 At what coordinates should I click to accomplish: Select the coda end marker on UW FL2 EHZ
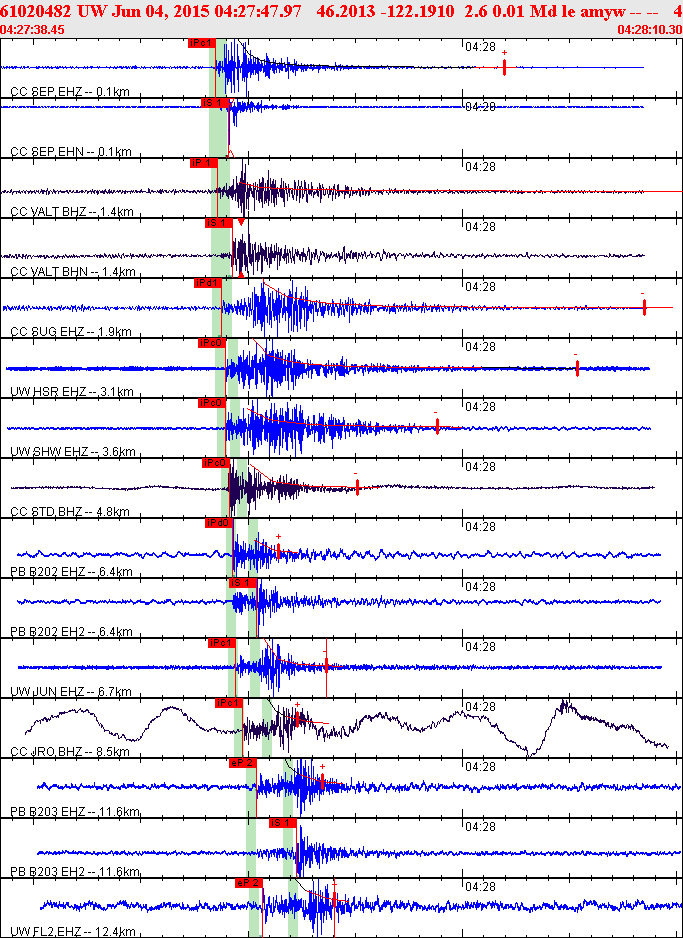click(x=334, y=898)
